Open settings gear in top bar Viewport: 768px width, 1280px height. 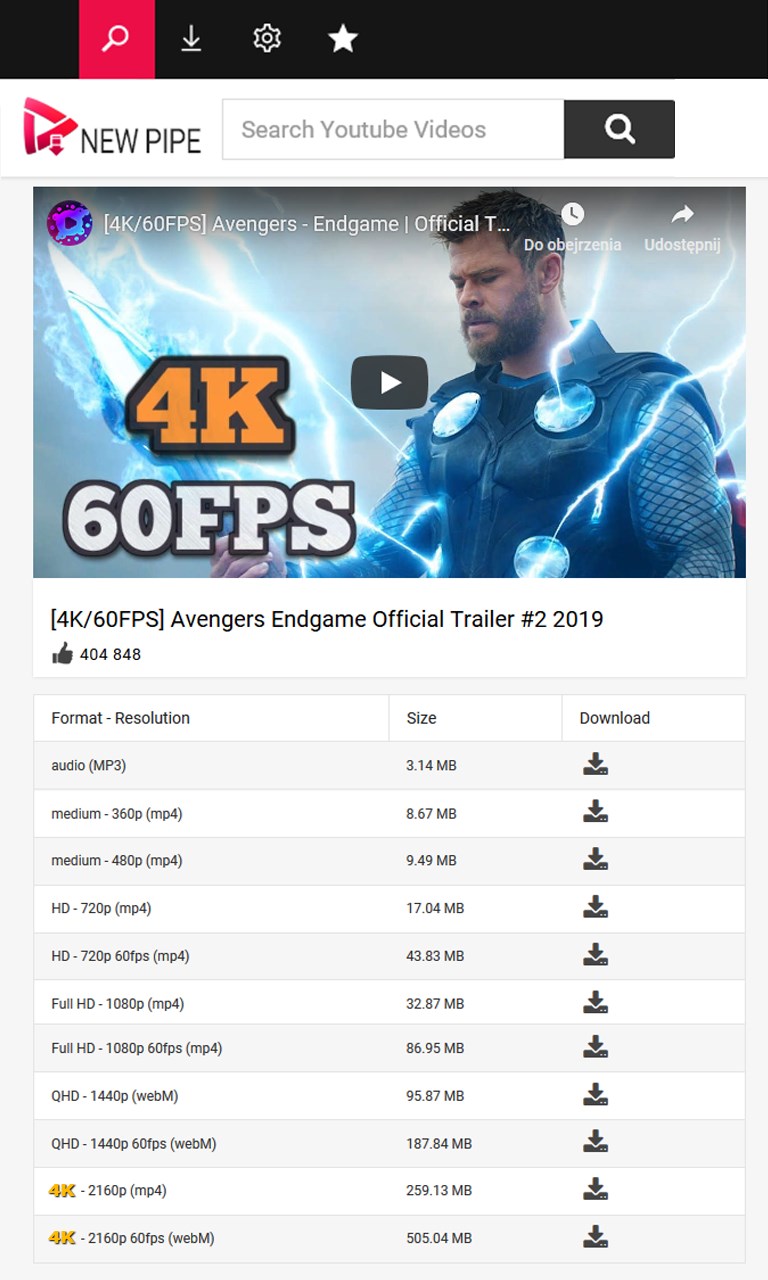[266, 39]
